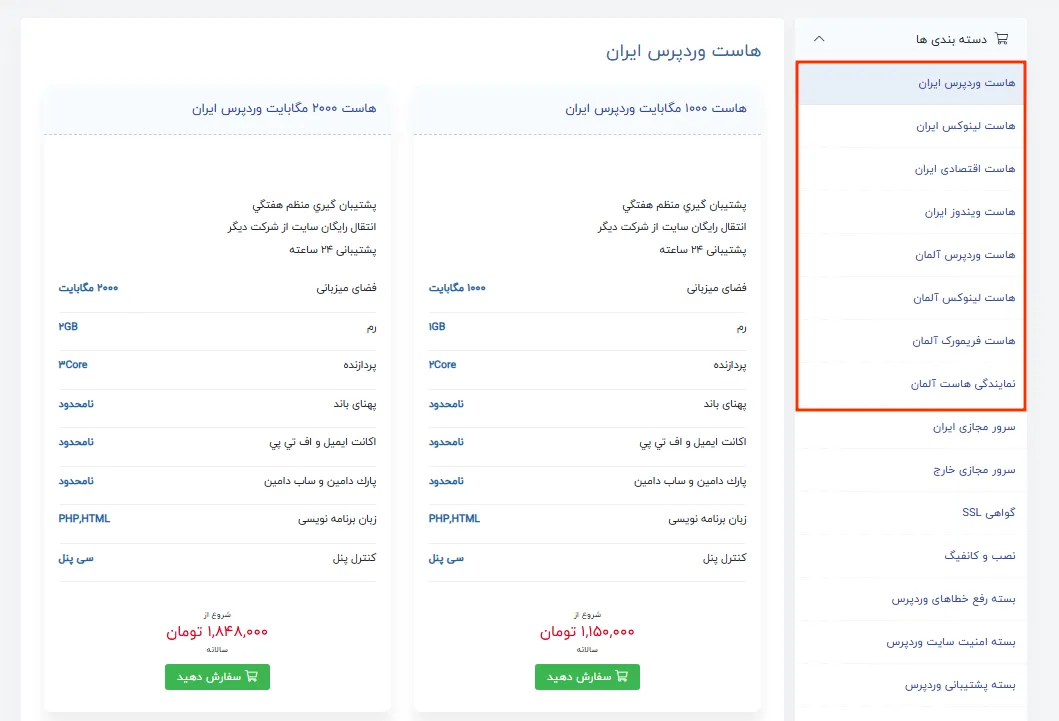Open سرور مجازی خارج category
The height and width of the screenshot is (721, 1059).
click(911, 470)
